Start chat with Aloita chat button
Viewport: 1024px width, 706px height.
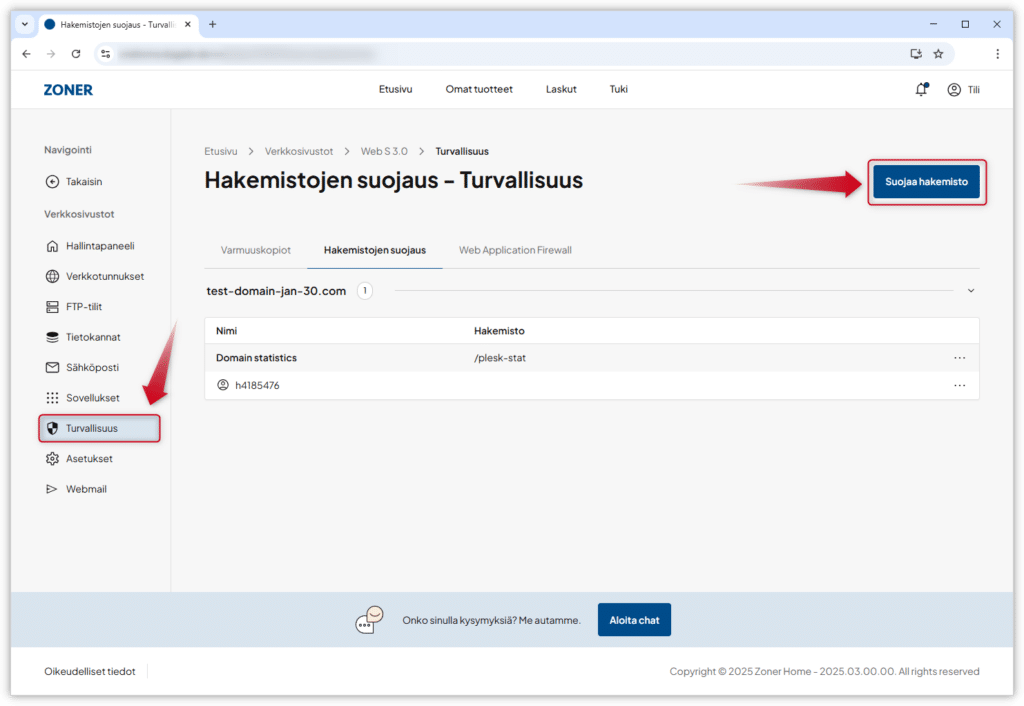[x=634, y=620]
